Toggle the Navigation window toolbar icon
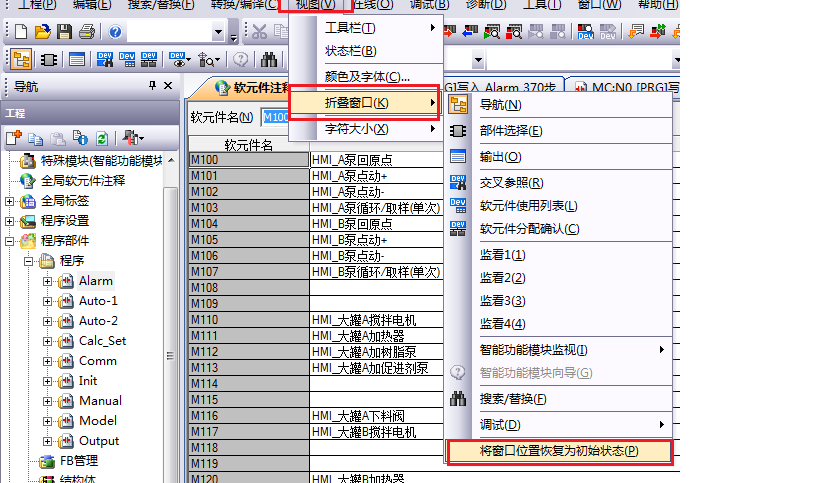Screen dimensions: 819x483 point(21,59)
